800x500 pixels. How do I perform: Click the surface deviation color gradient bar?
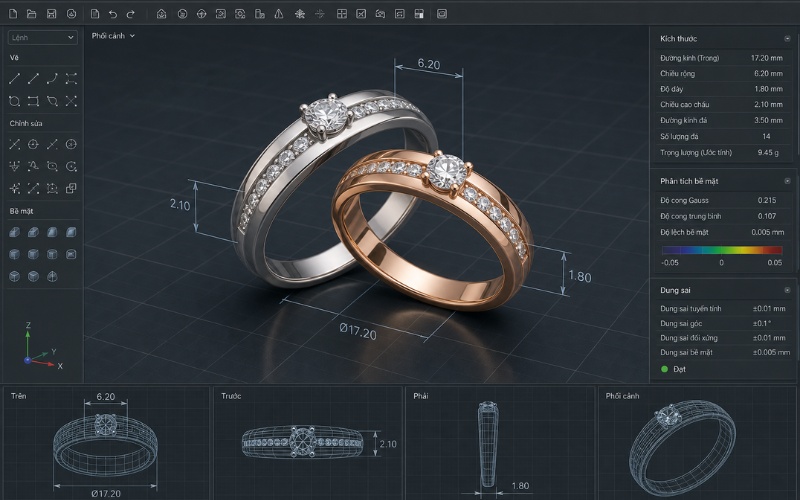click(x=722, y=250)
